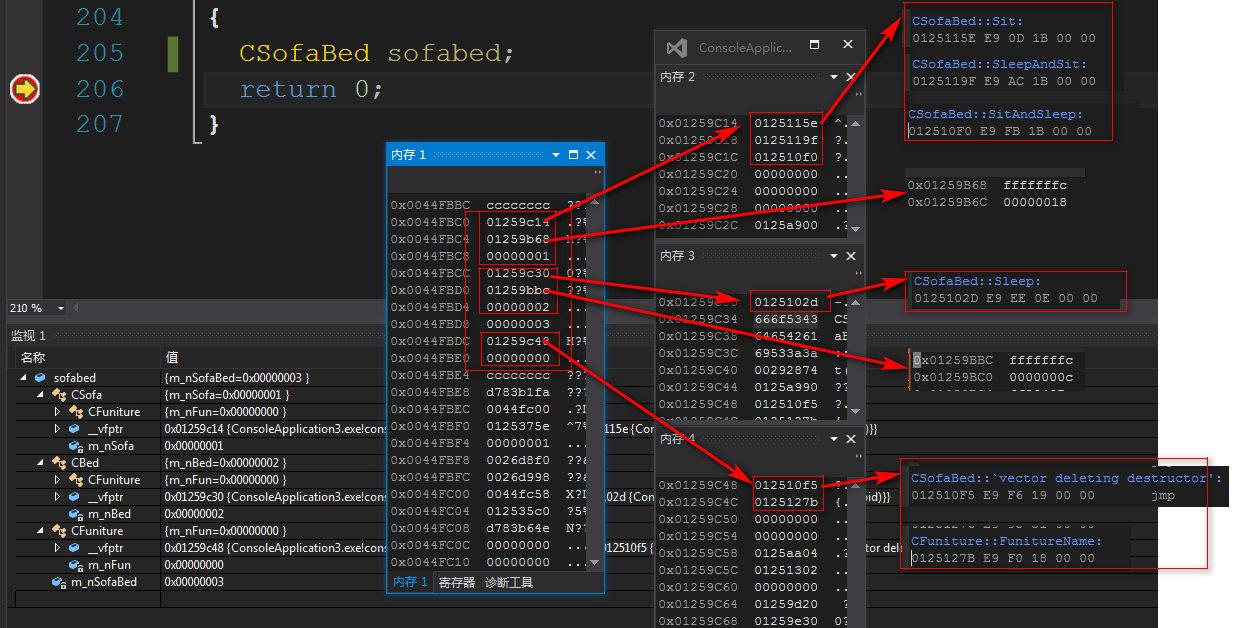Click the Visual Studio logo in floating window

point(677,47)
